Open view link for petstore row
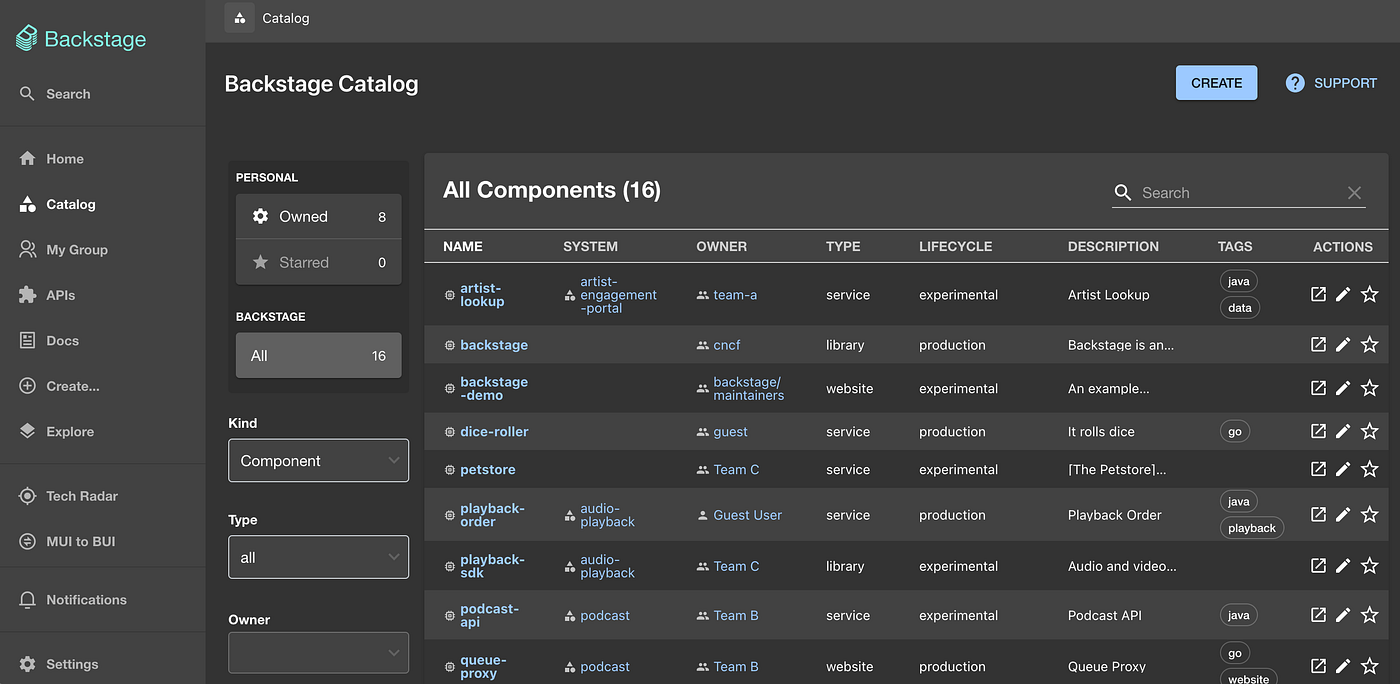Screen dimensions: 1400x684 (x=1318, y=469)
